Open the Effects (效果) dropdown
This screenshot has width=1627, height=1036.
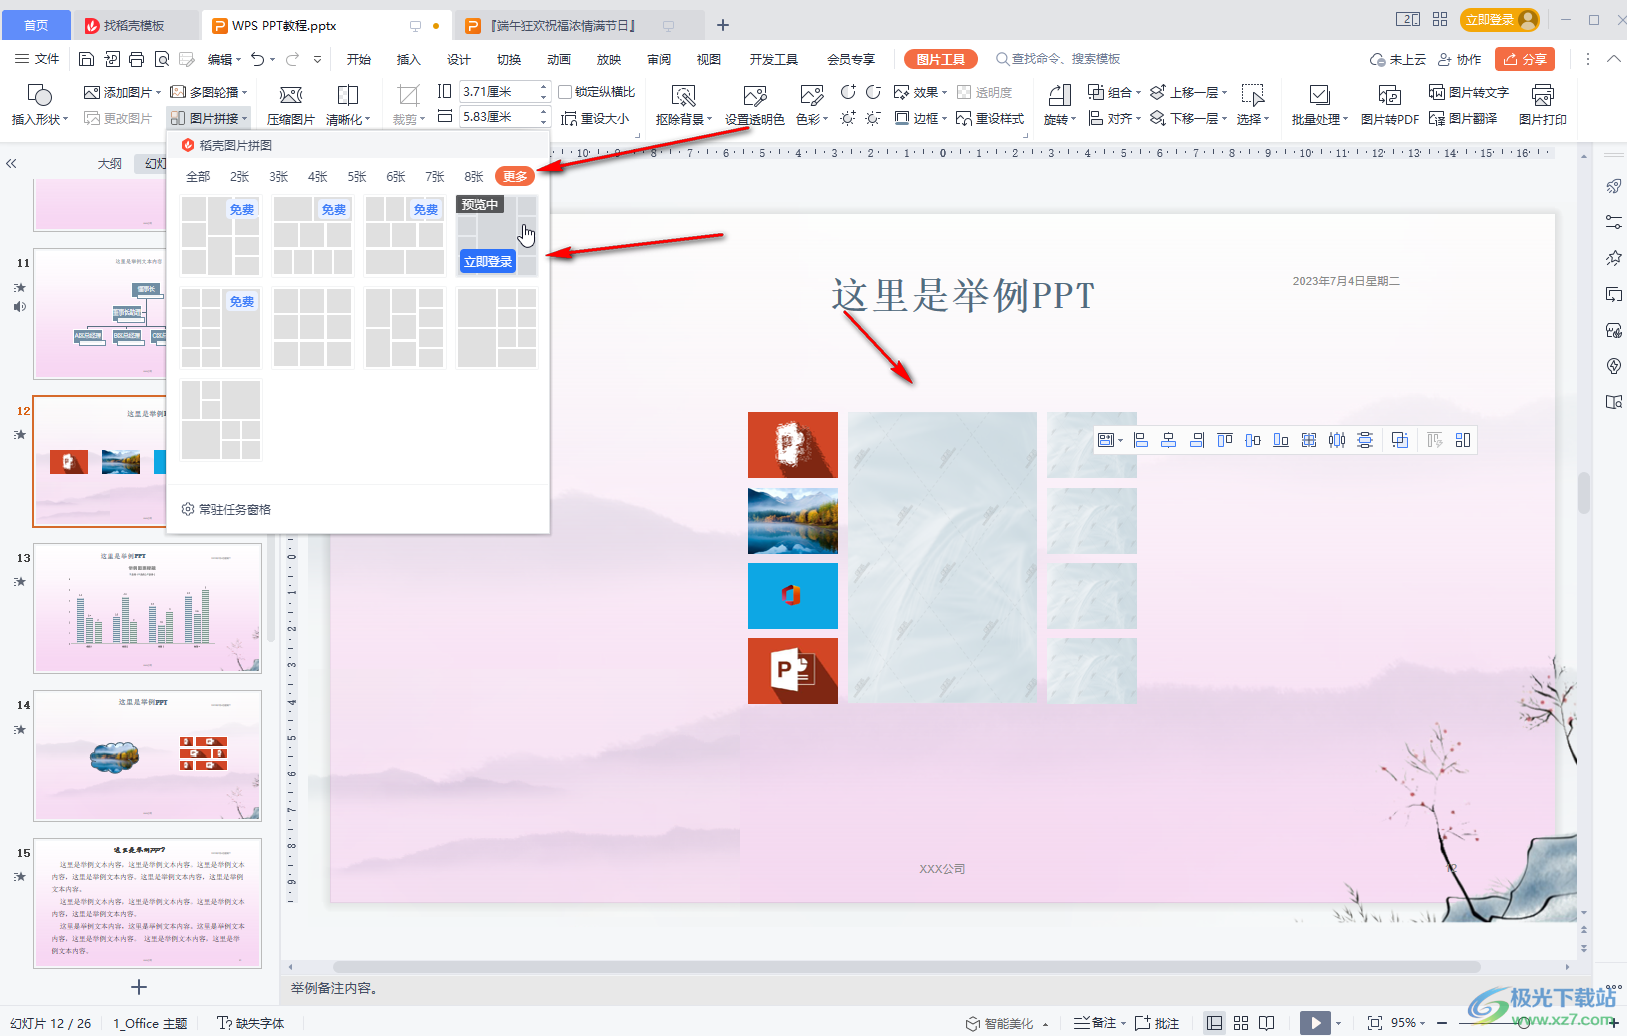click(920, 92)
